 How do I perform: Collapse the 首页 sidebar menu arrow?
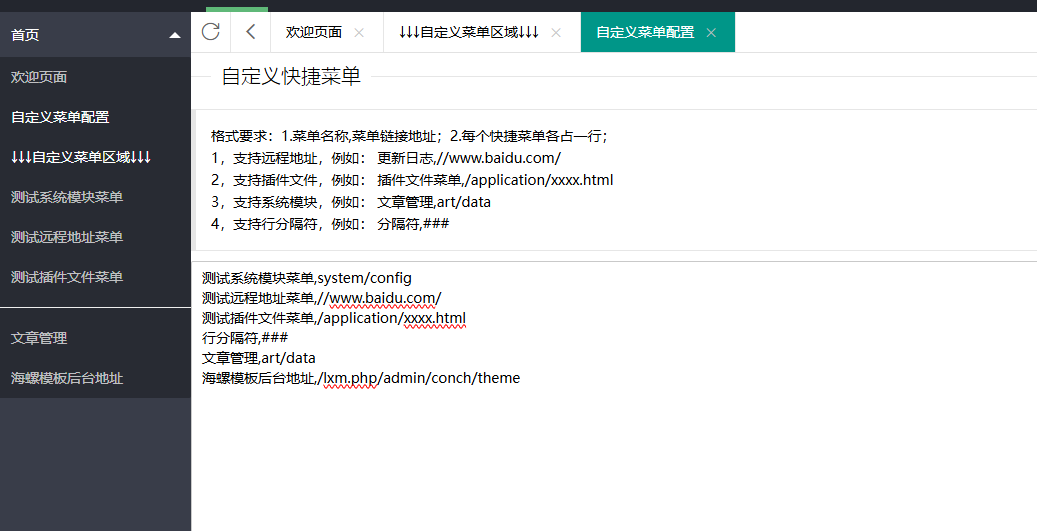pos(175,35)
